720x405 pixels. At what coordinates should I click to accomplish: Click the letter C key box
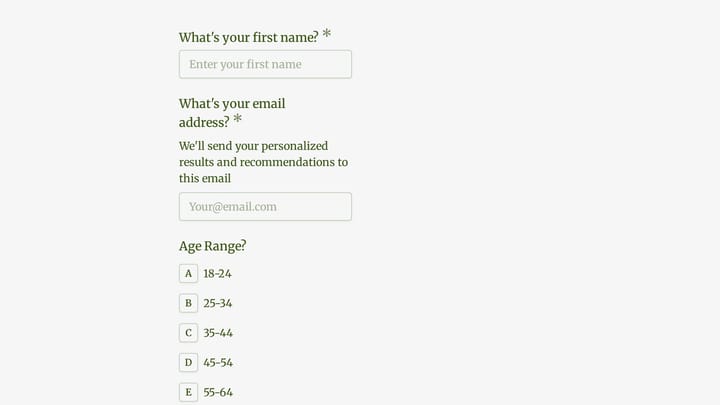[x=188, y=333]
